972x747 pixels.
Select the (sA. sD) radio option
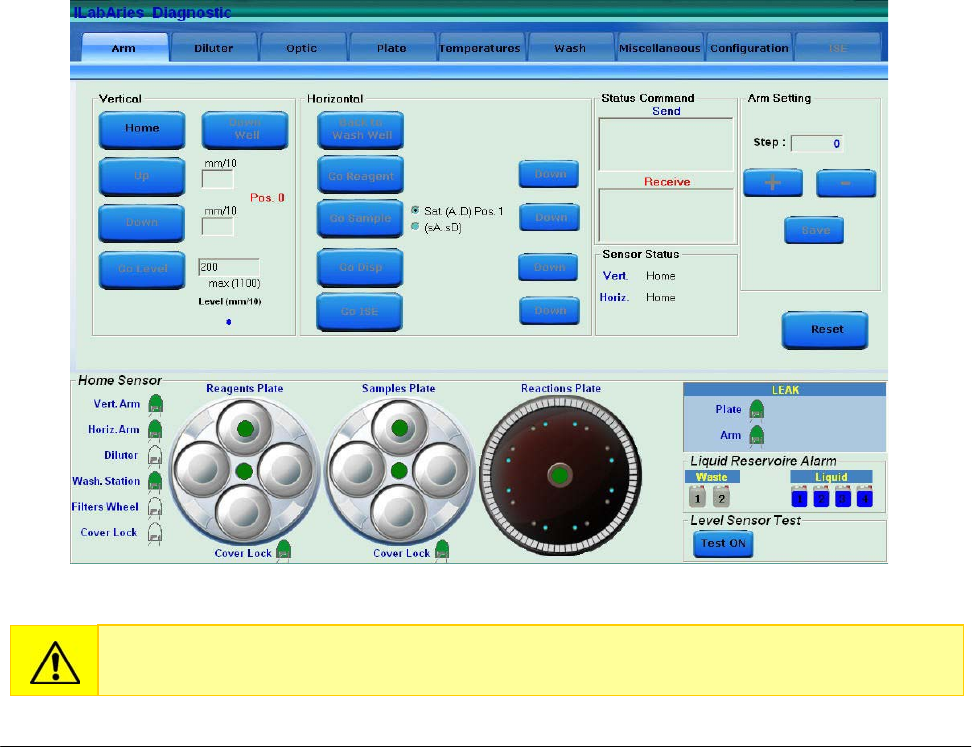(x=415, y=227)
